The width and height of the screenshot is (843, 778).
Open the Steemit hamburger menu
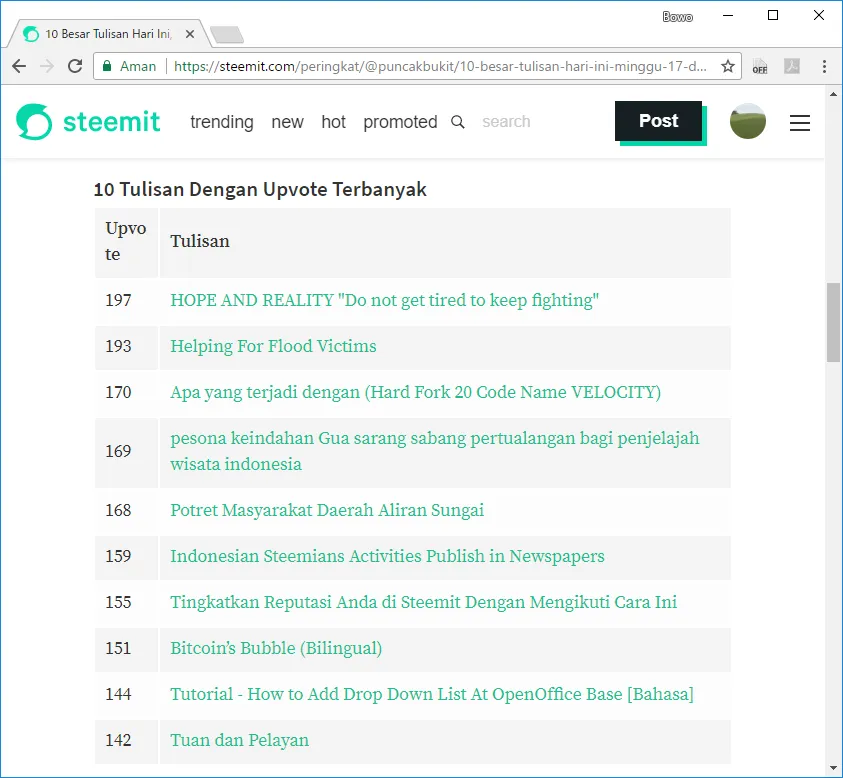pyautogui.click(x=799, y=123)
